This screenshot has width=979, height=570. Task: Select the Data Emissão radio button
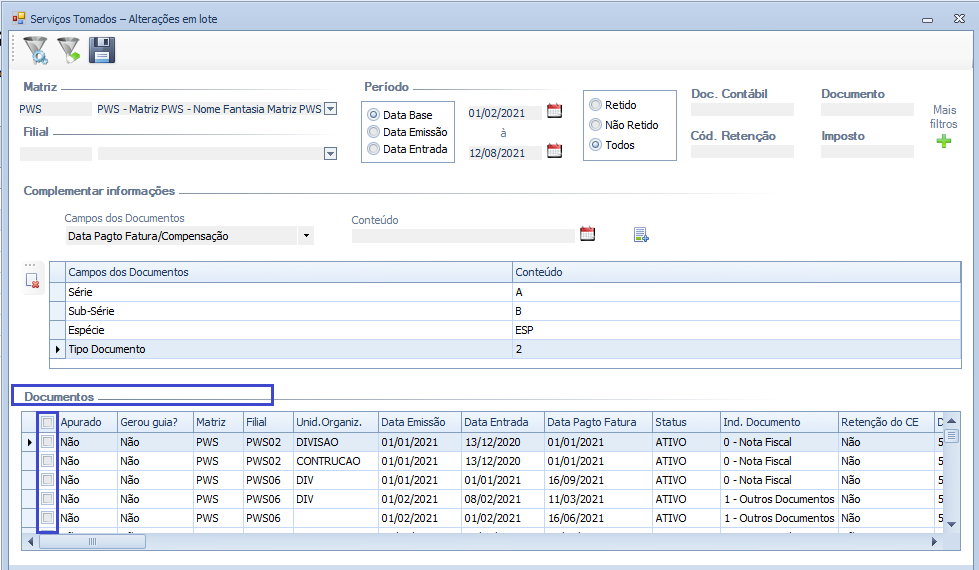coord(374,132)
